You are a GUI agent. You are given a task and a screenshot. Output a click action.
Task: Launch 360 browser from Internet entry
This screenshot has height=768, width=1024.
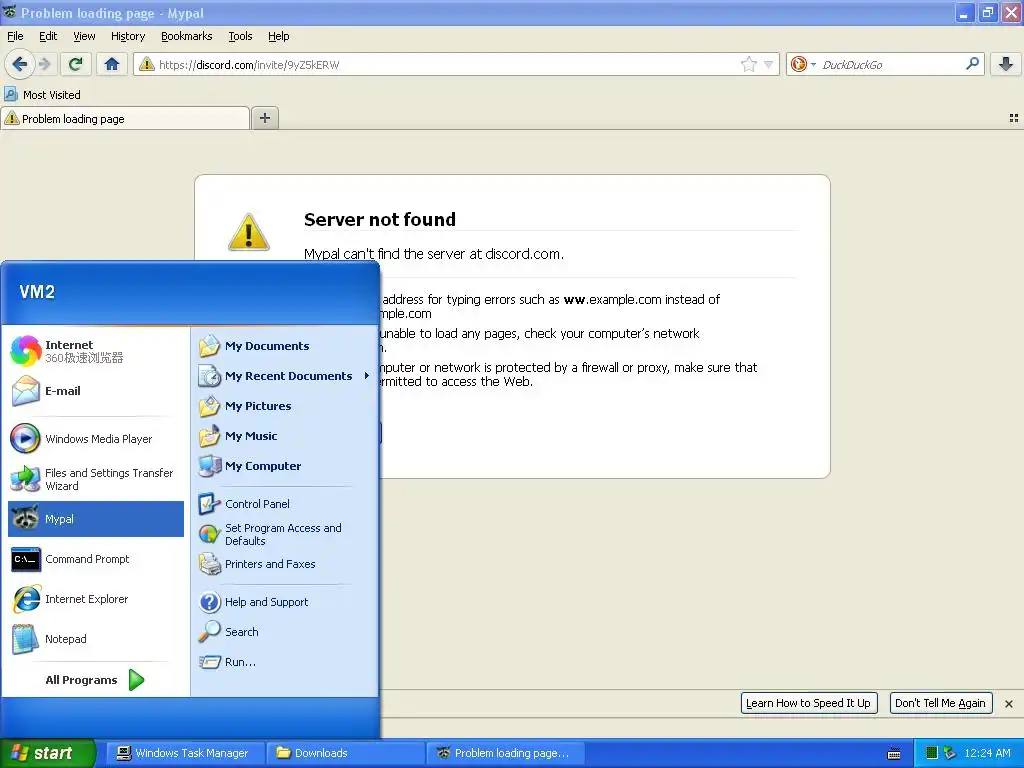click(x=95, y=351)
